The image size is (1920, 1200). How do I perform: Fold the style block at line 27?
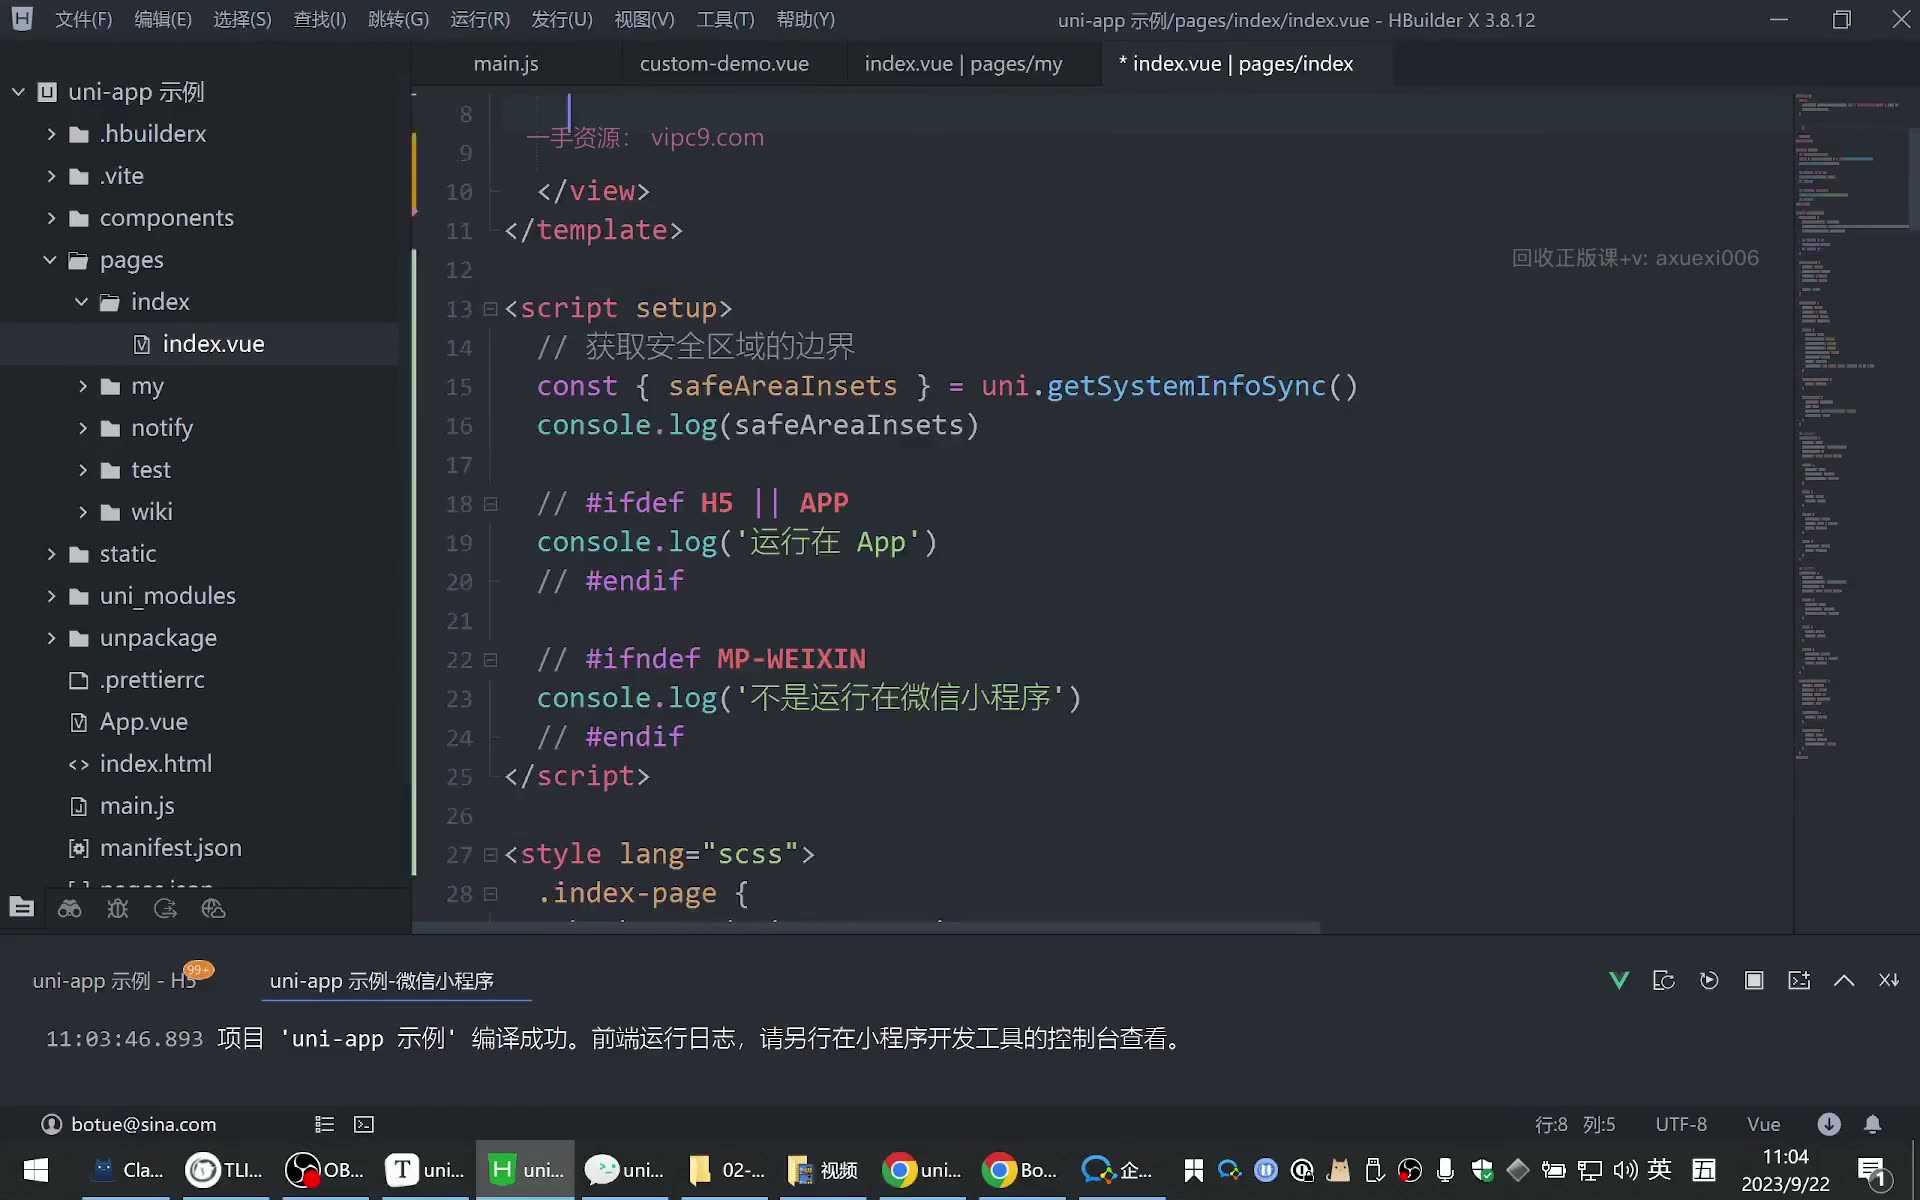tap(490, 855)
